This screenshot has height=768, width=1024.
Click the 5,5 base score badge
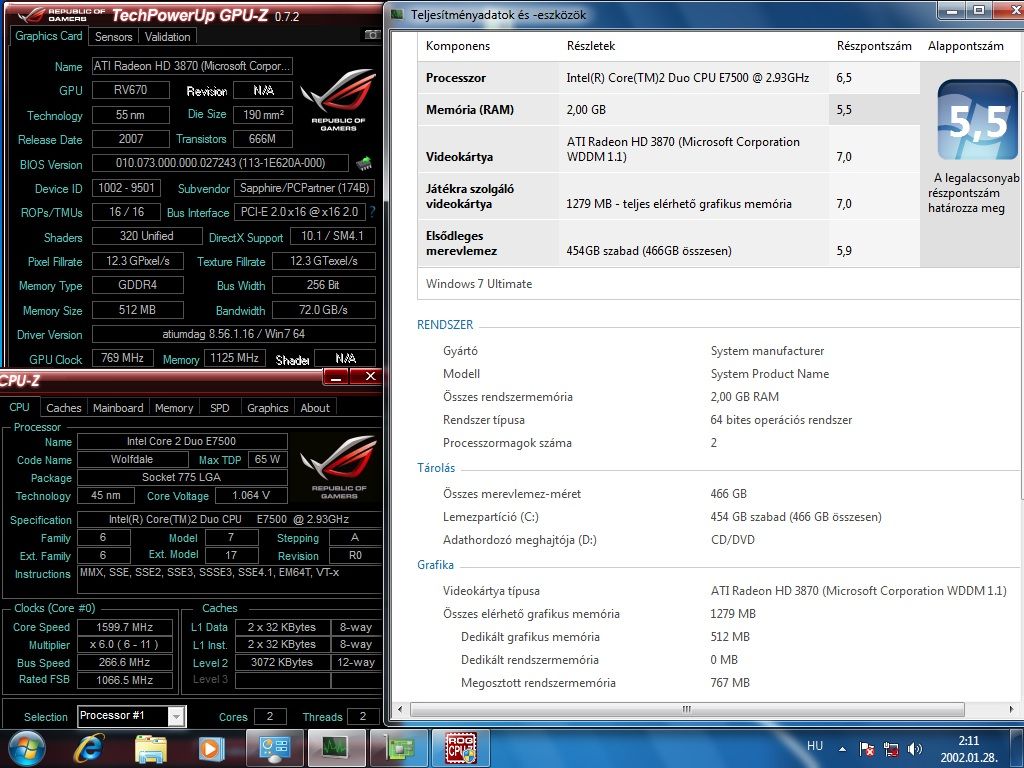(977, 120)
